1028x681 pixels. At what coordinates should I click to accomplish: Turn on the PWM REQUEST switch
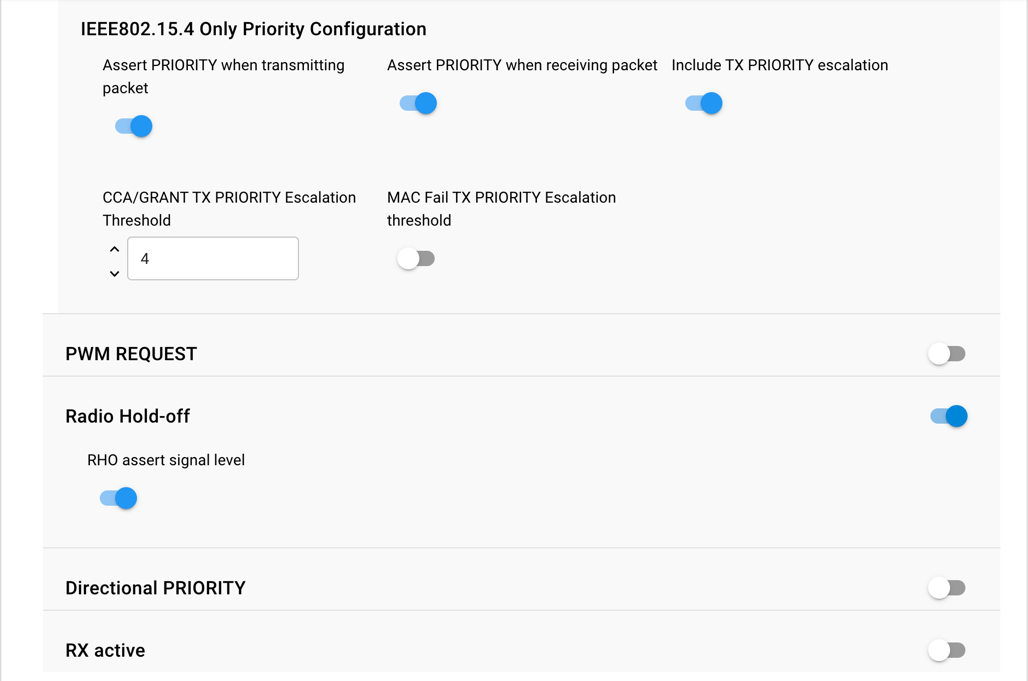946,354
